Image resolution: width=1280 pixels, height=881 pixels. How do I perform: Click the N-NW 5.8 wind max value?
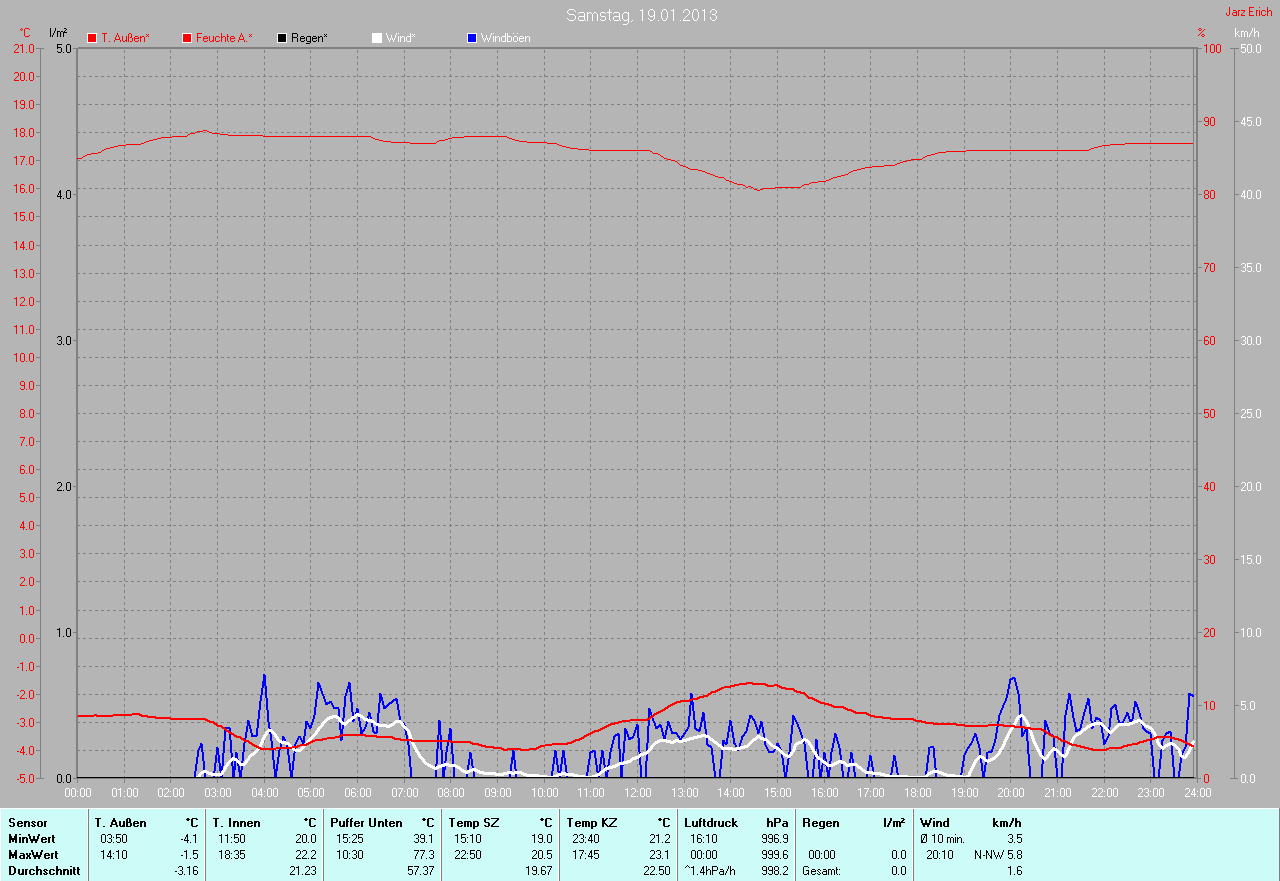[x=998, y=855]
